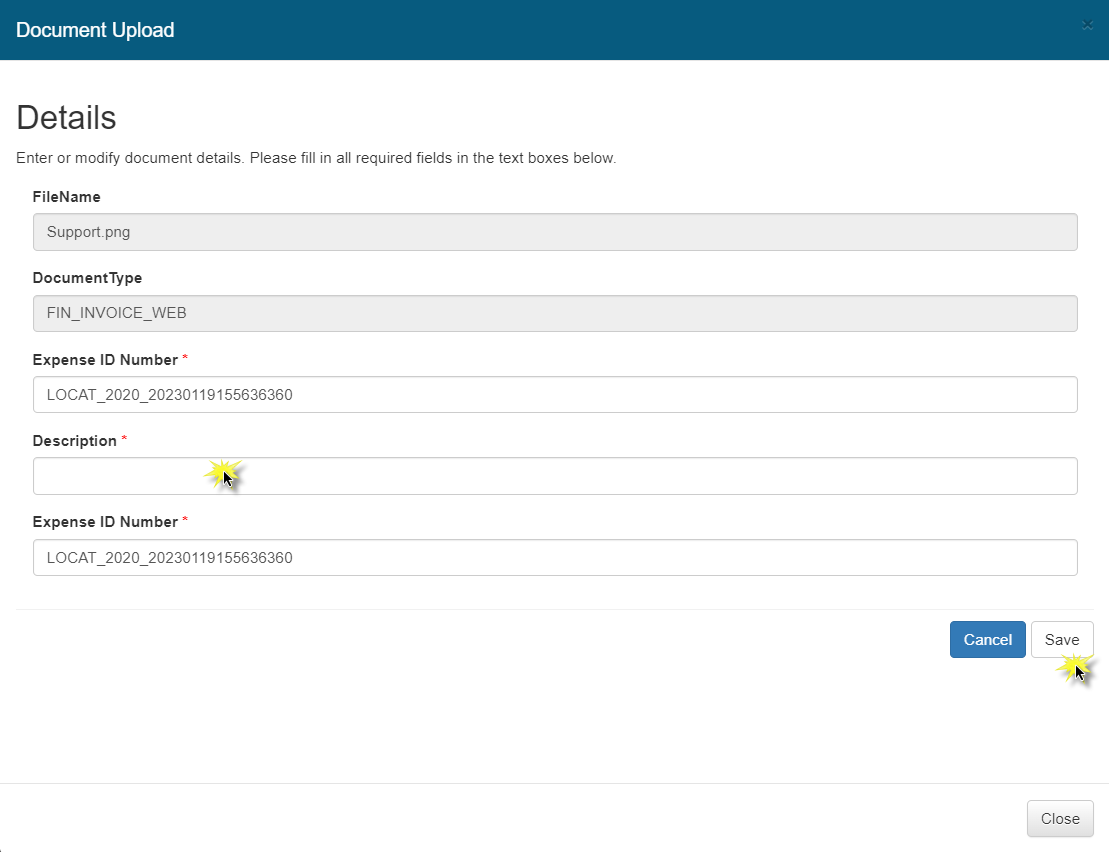Image resolution: width=1109 pixels, height=852 pixels.
Task: Click the 'Enter or modify document details' text
Action: 316,158
